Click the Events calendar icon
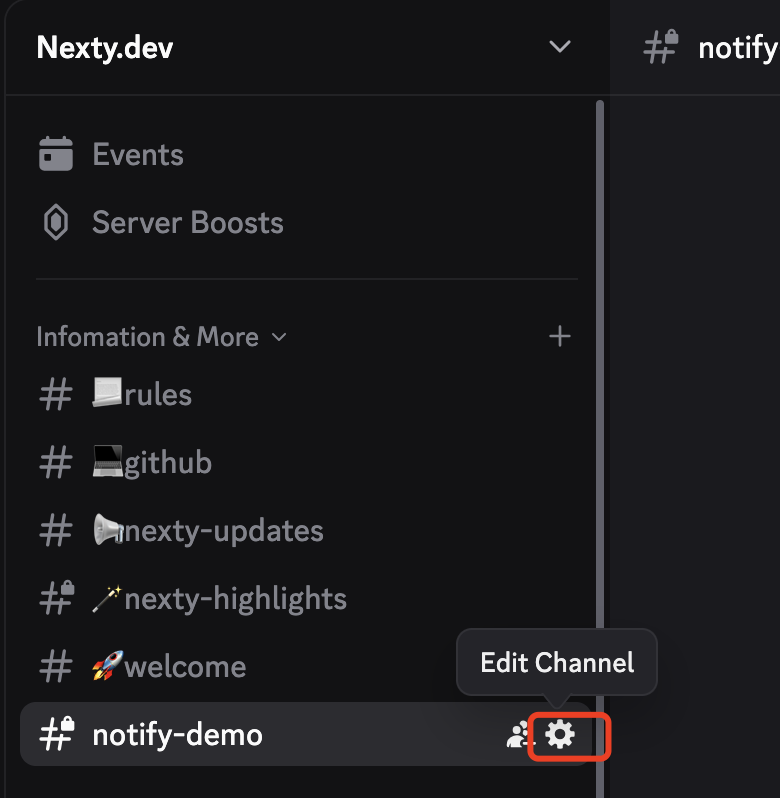 pyautogui.click(x=56, y=155)
